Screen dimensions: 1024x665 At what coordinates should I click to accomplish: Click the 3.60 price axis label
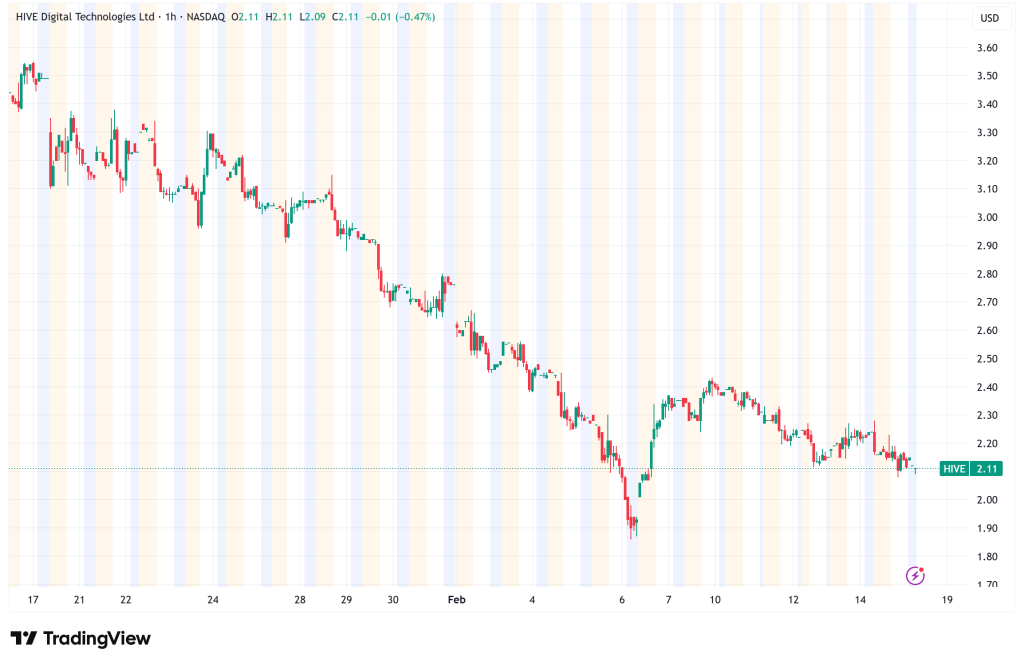[988, 48]
